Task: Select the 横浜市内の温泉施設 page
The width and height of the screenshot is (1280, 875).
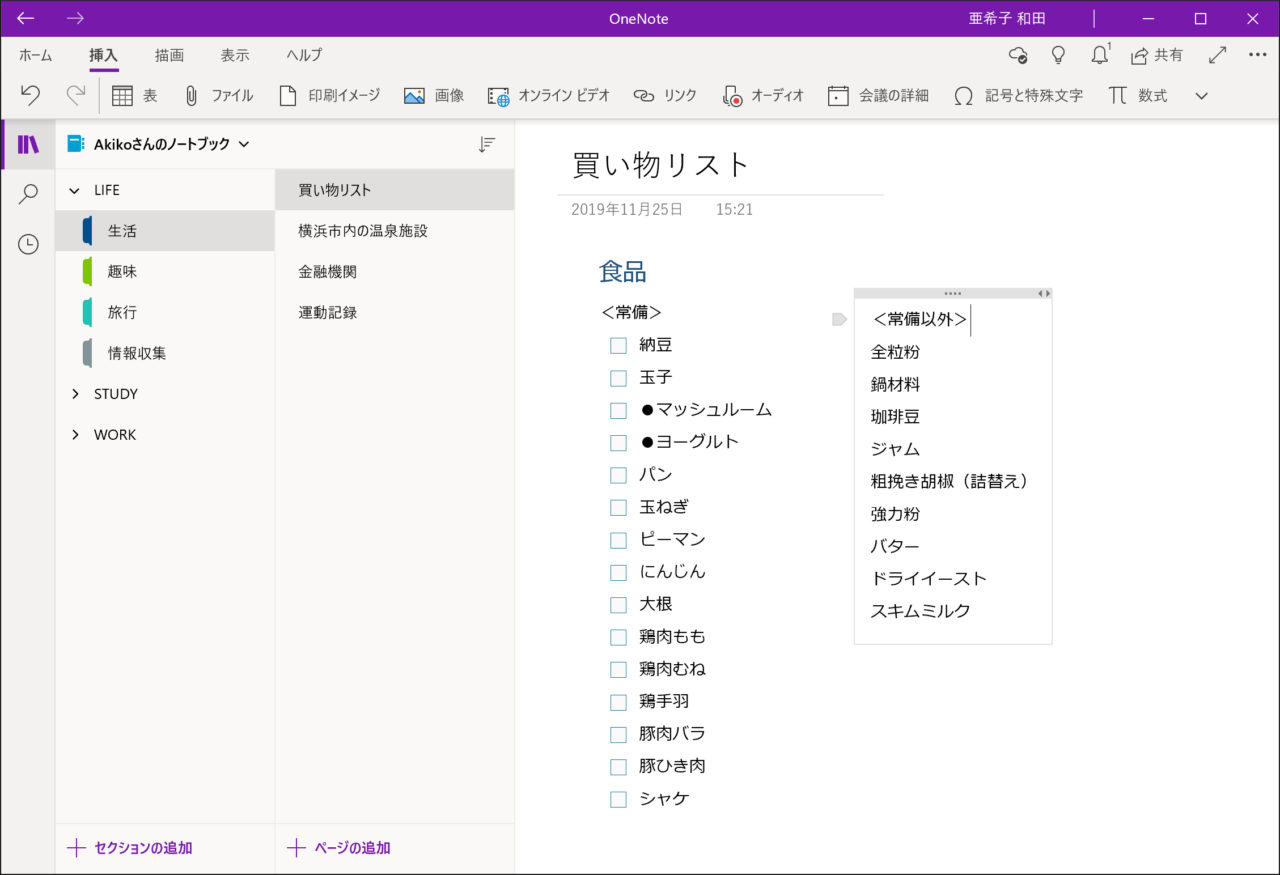Action: [x=363, y=231]
